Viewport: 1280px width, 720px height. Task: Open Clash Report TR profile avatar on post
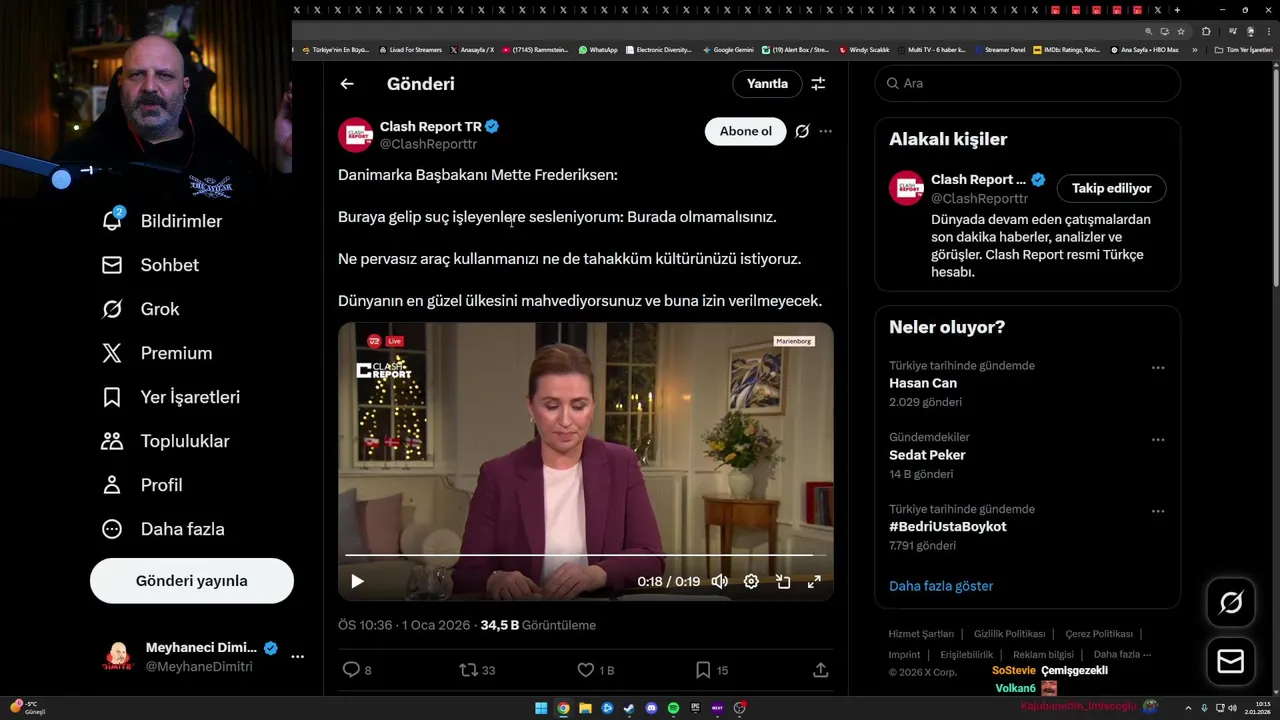(x=356, y=134)
